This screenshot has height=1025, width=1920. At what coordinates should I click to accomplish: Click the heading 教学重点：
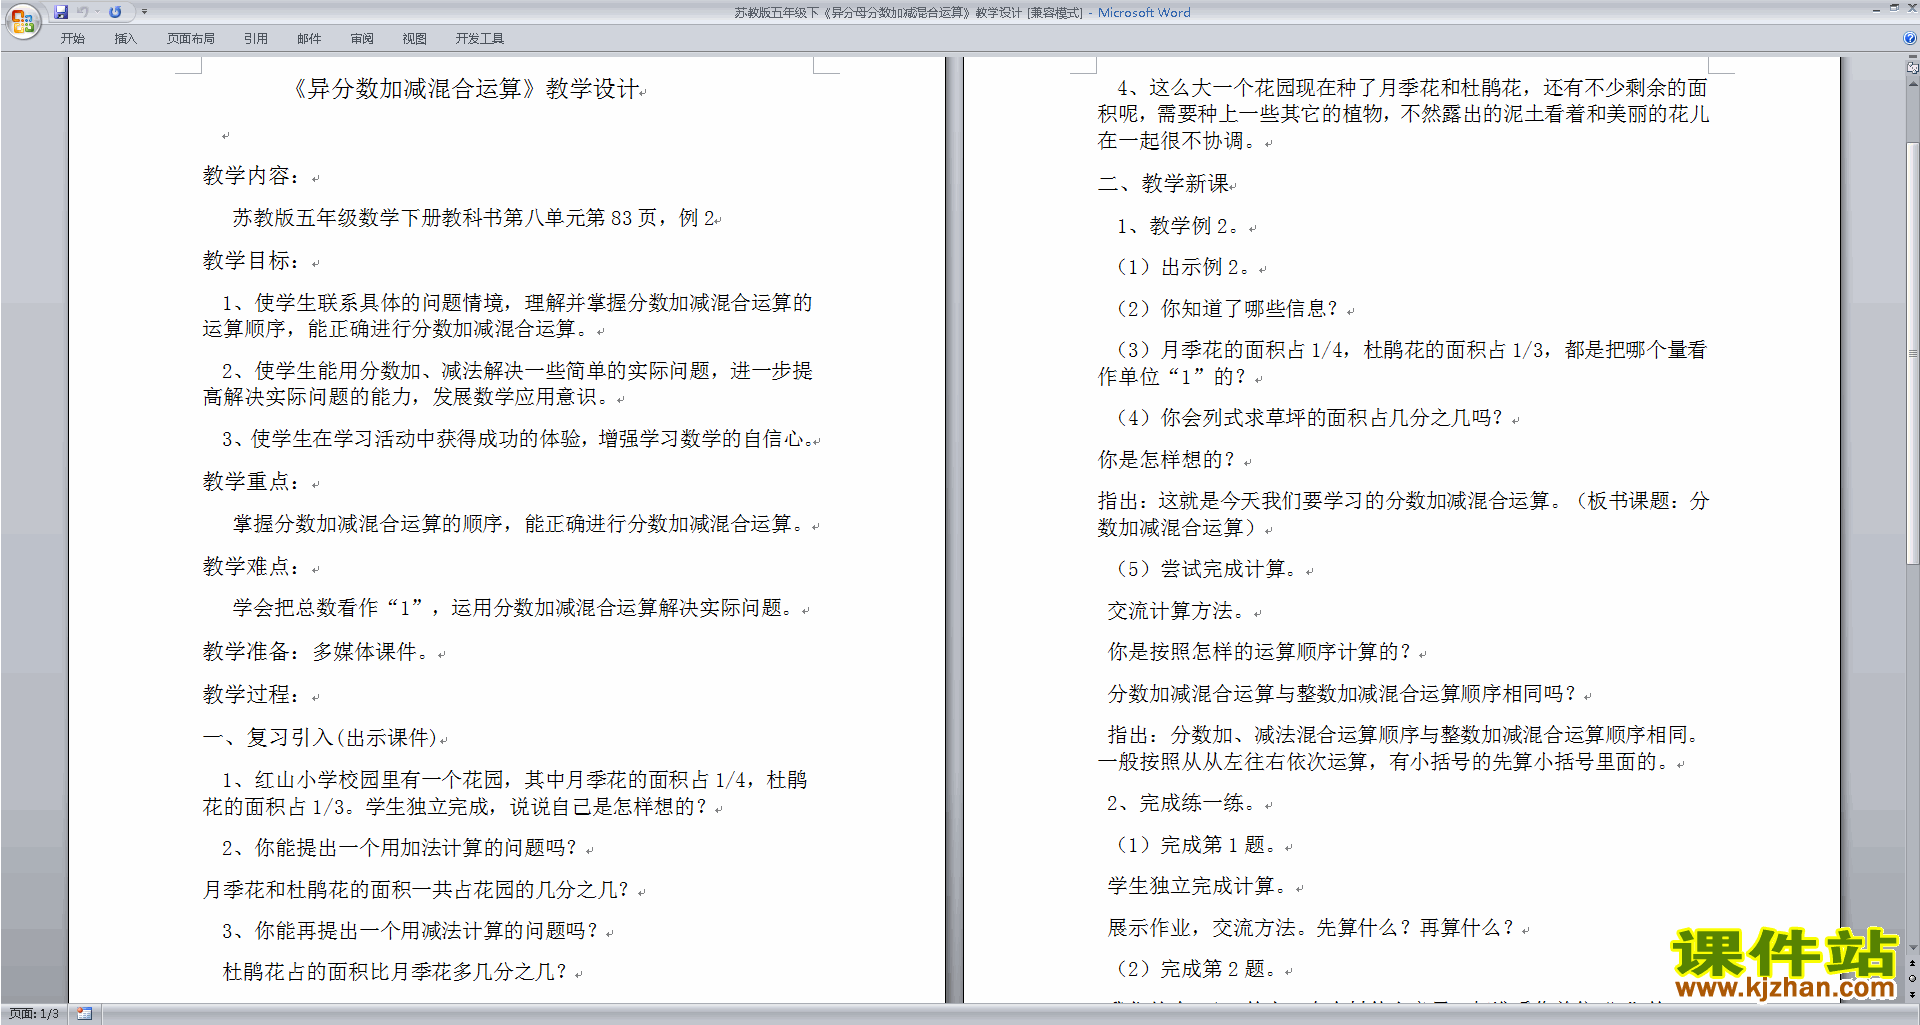click(252, 482)
